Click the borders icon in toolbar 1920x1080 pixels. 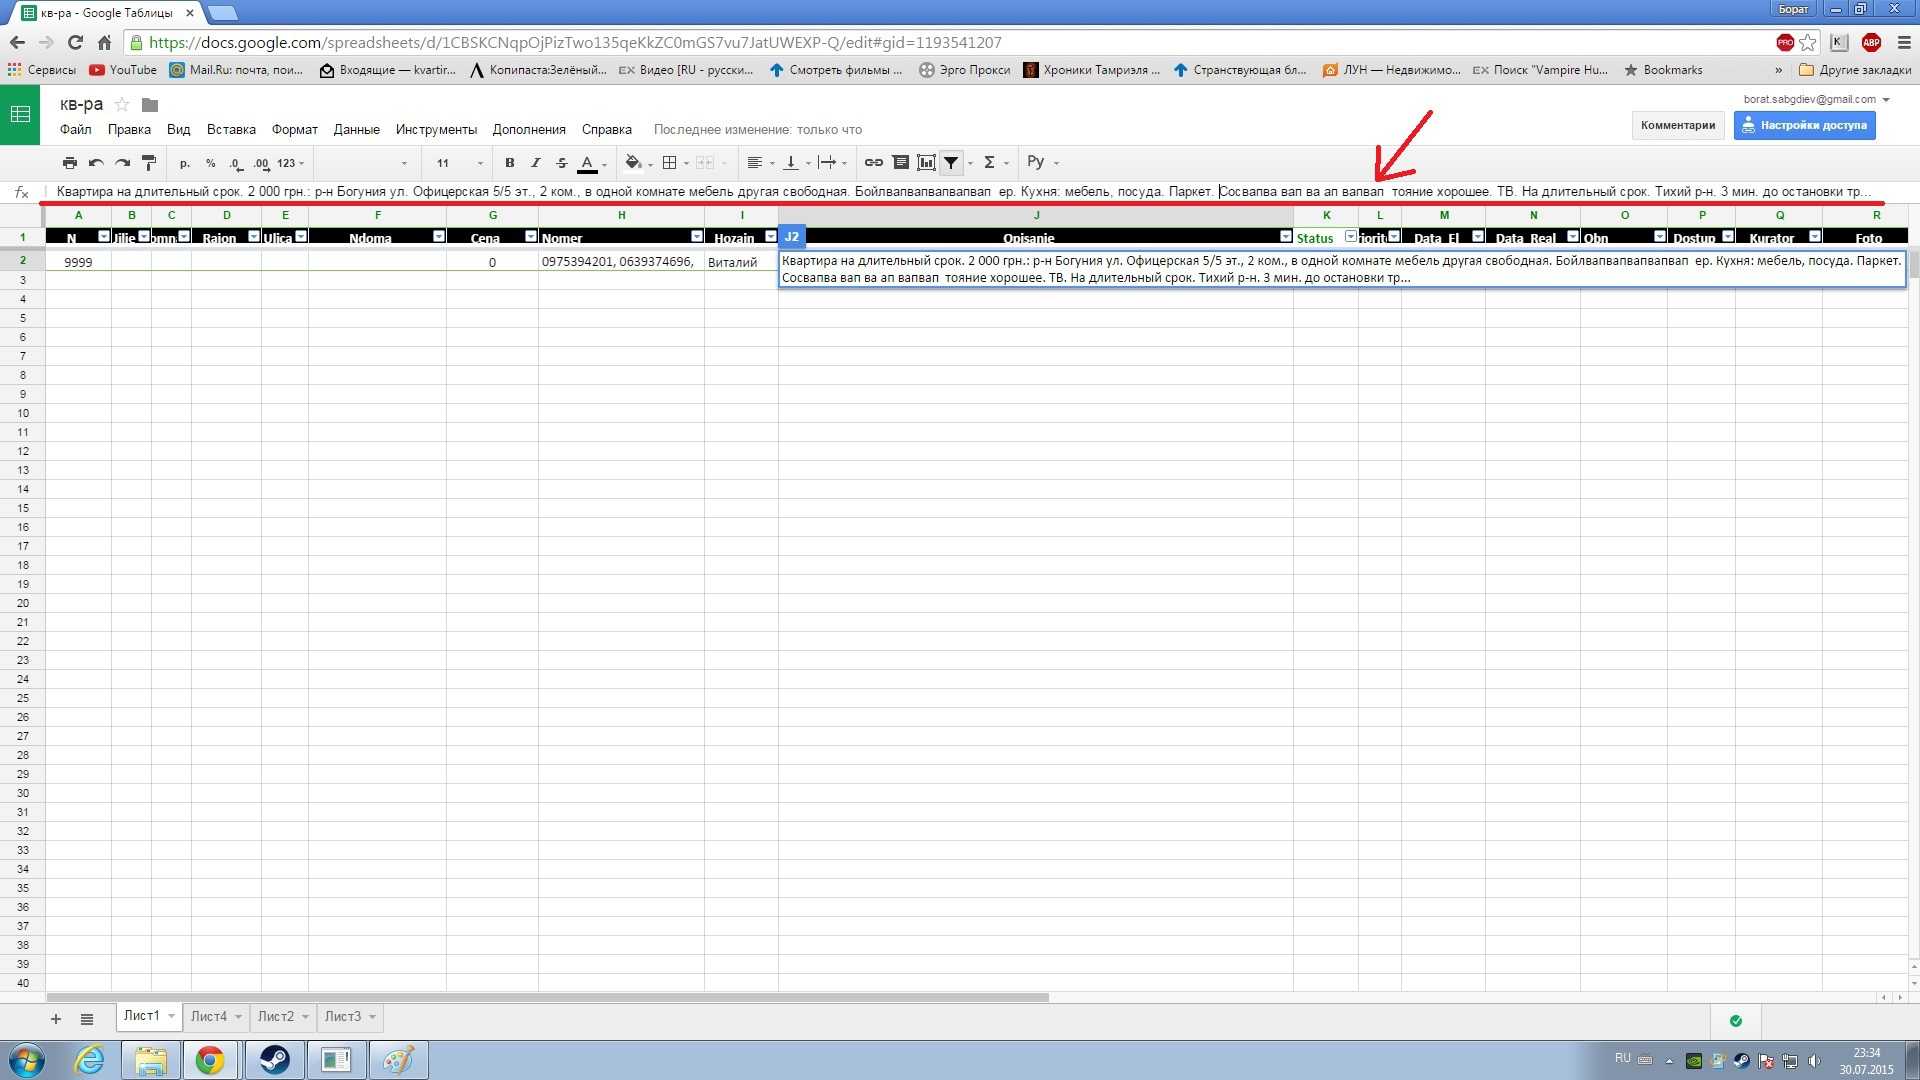[673, 162]
